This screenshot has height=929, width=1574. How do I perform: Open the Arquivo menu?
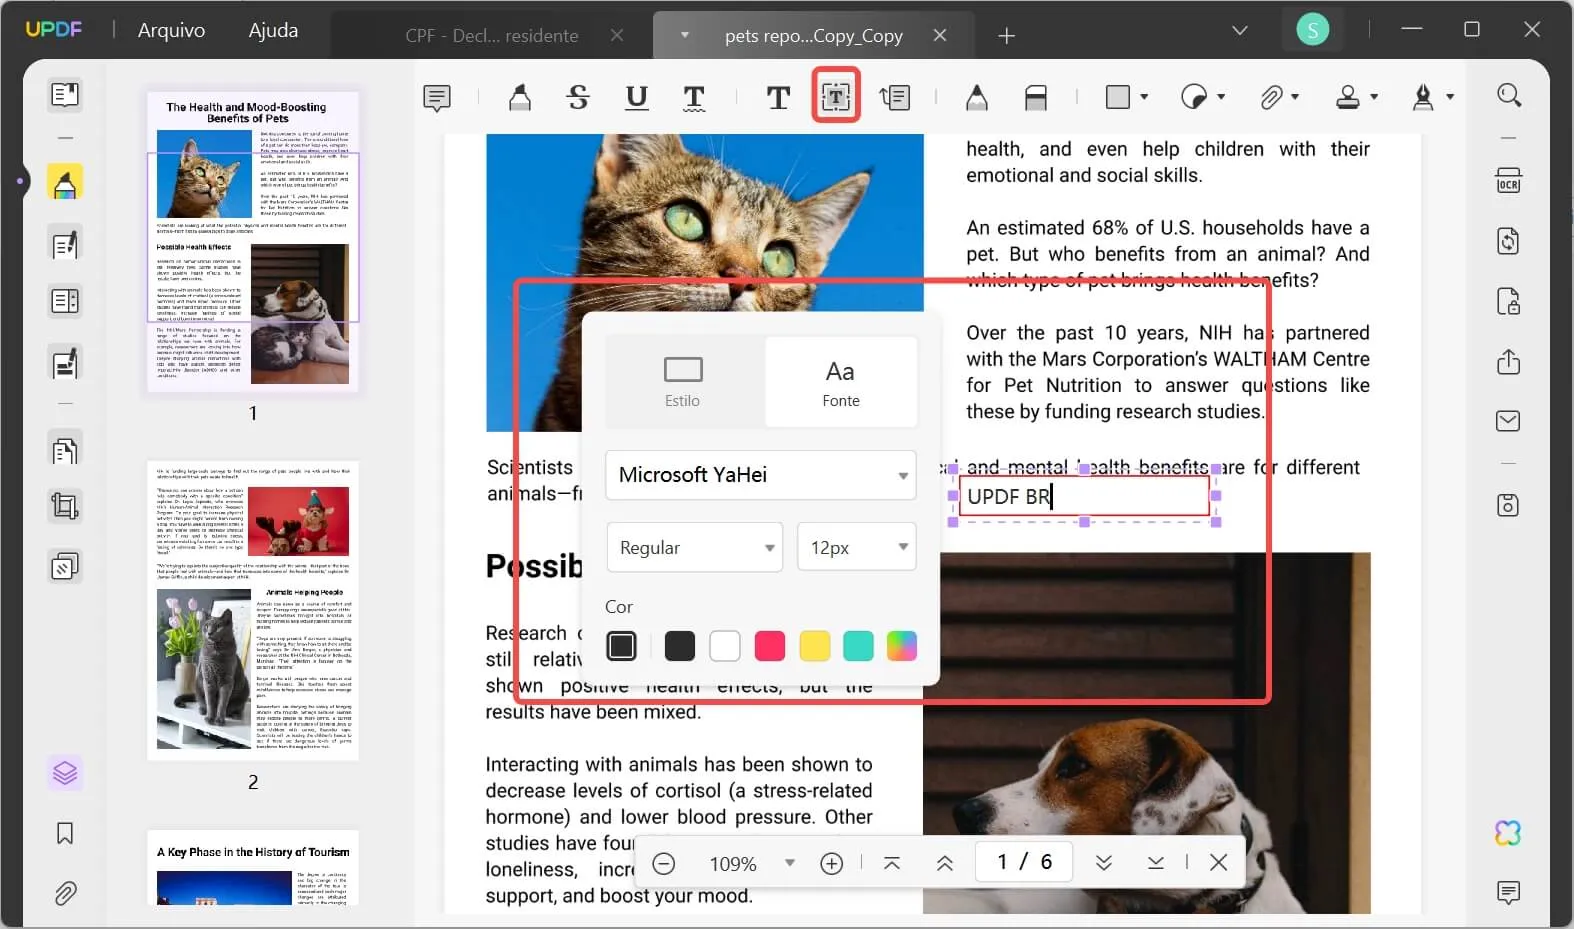click(171, 31)
